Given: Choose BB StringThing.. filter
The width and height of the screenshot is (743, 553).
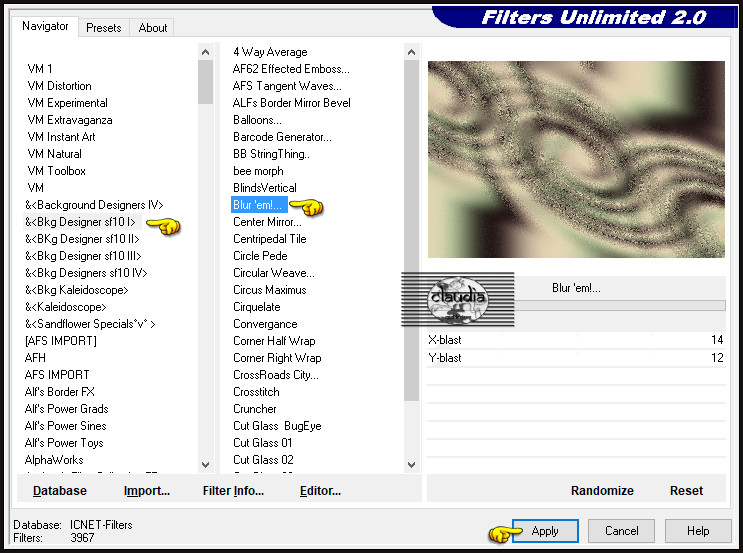Looking at the screenshot, I should [271, 154].
